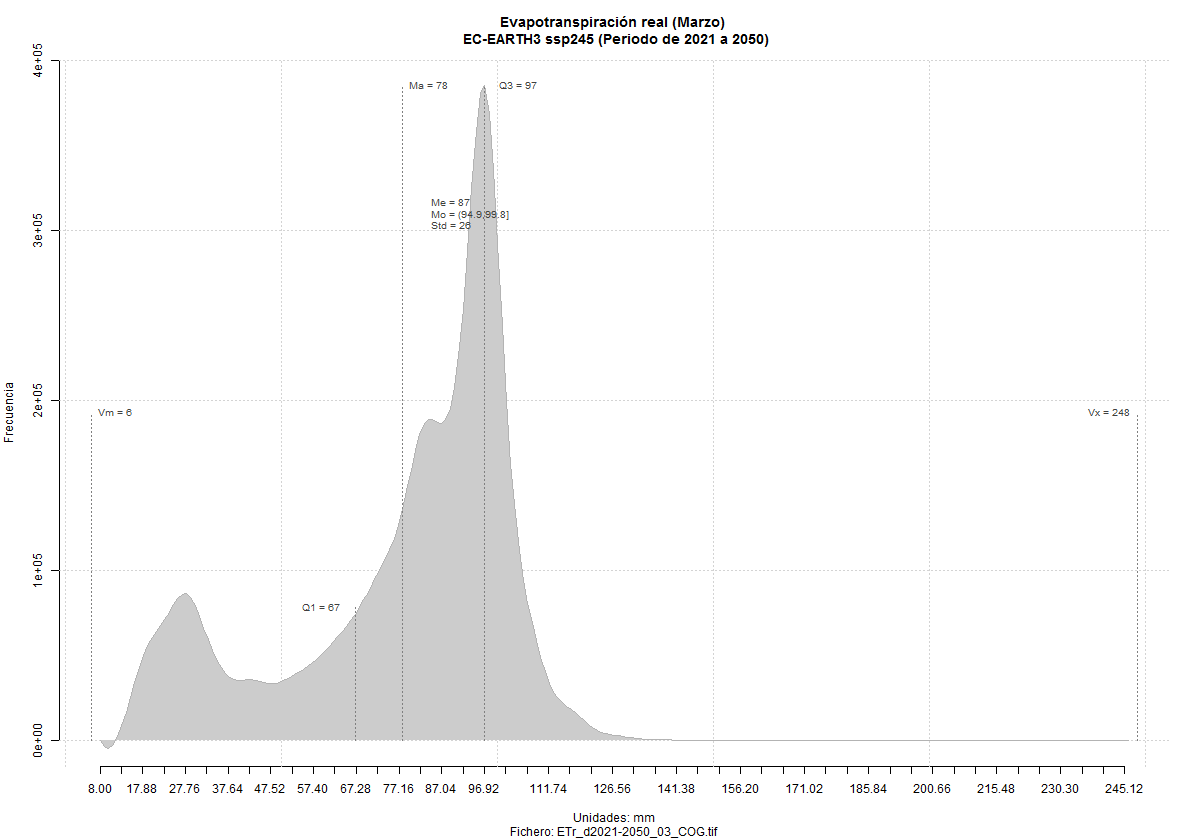Click x-axis tick label '171.02'

(x=804, y=789)
